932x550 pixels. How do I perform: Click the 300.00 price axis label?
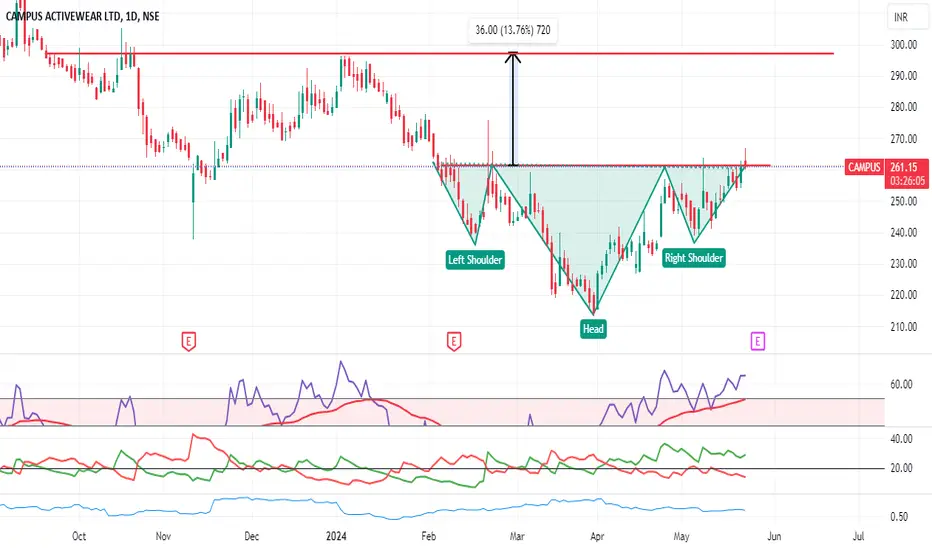[903, 45]
